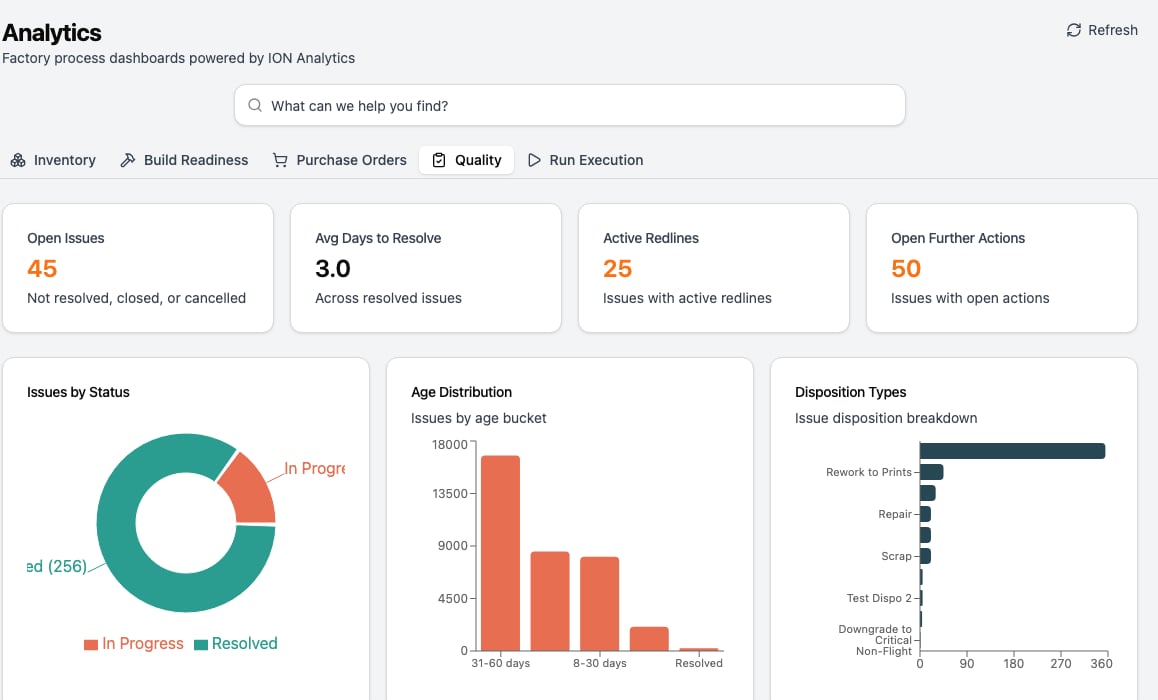
Task: Click the '8-30 days' axis label
Action: pyautogui.click(x=600, y=663)
